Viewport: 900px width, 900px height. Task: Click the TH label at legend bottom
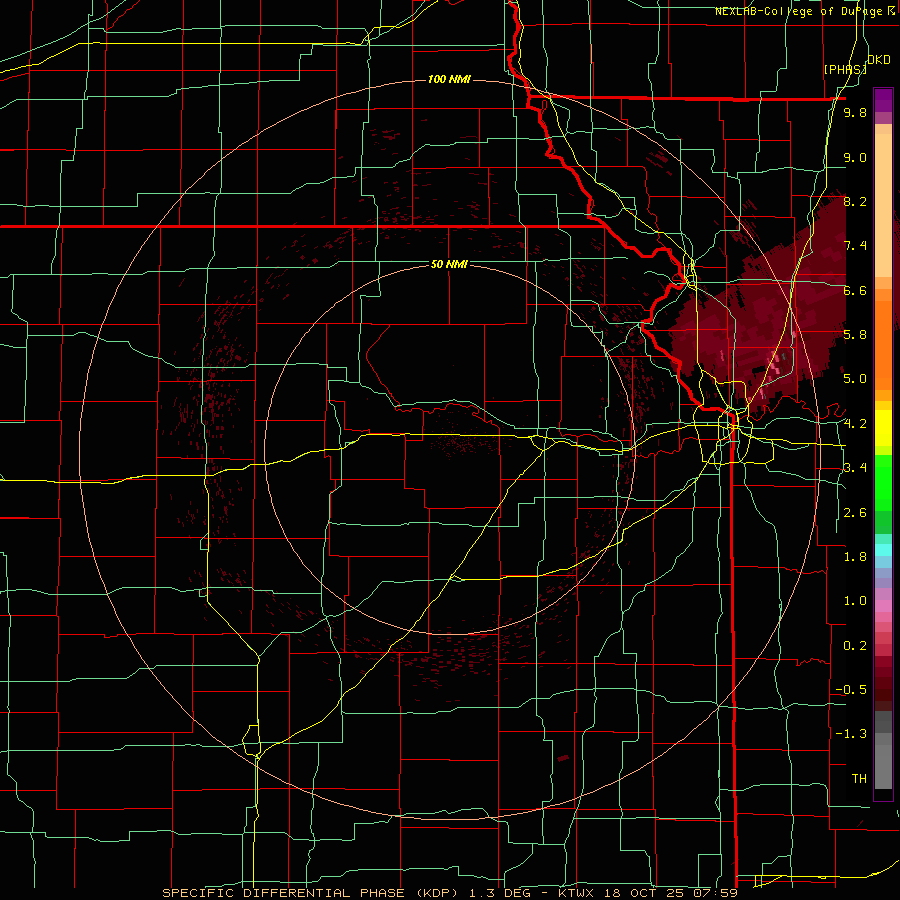859,779
